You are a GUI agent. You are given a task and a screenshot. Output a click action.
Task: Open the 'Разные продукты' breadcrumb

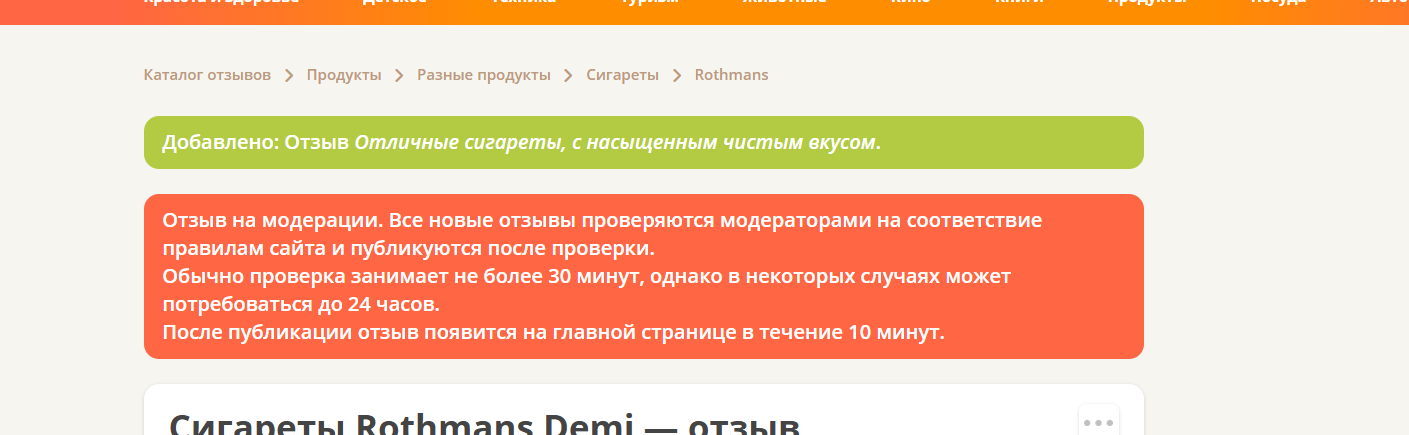click(x=484, y=75)
